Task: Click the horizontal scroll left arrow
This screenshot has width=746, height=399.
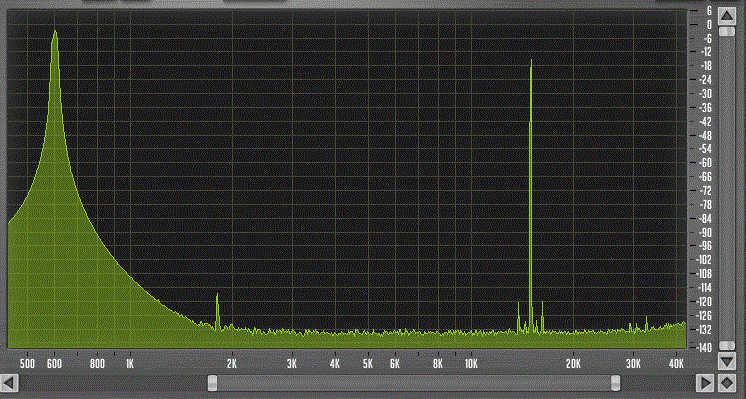Action: pos(10,383)
